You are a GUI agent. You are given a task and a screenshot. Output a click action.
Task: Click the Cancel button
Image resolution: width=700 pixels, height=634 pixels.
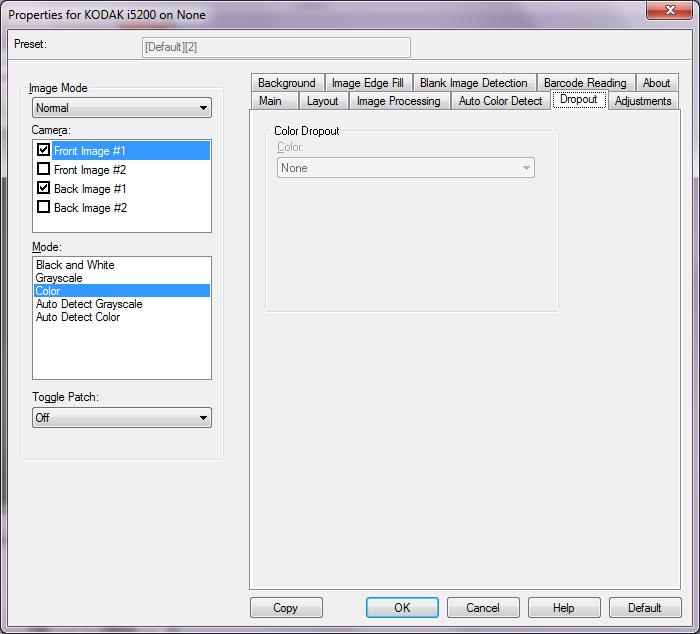coord(483,608)
